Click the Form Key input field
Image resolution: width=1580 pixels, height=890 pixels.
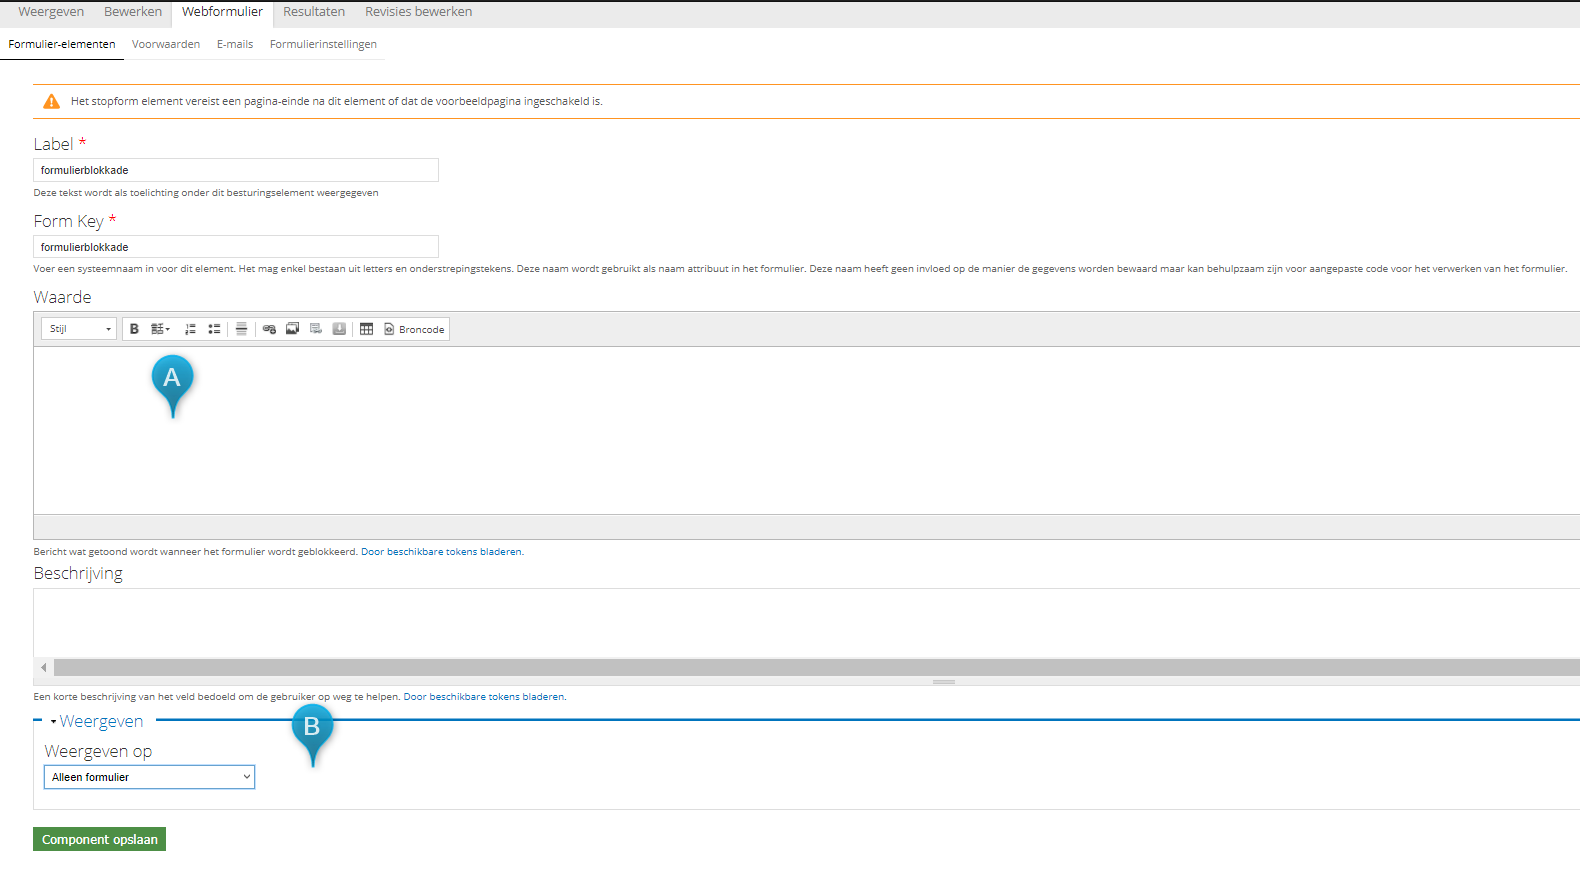coord(236,247)
